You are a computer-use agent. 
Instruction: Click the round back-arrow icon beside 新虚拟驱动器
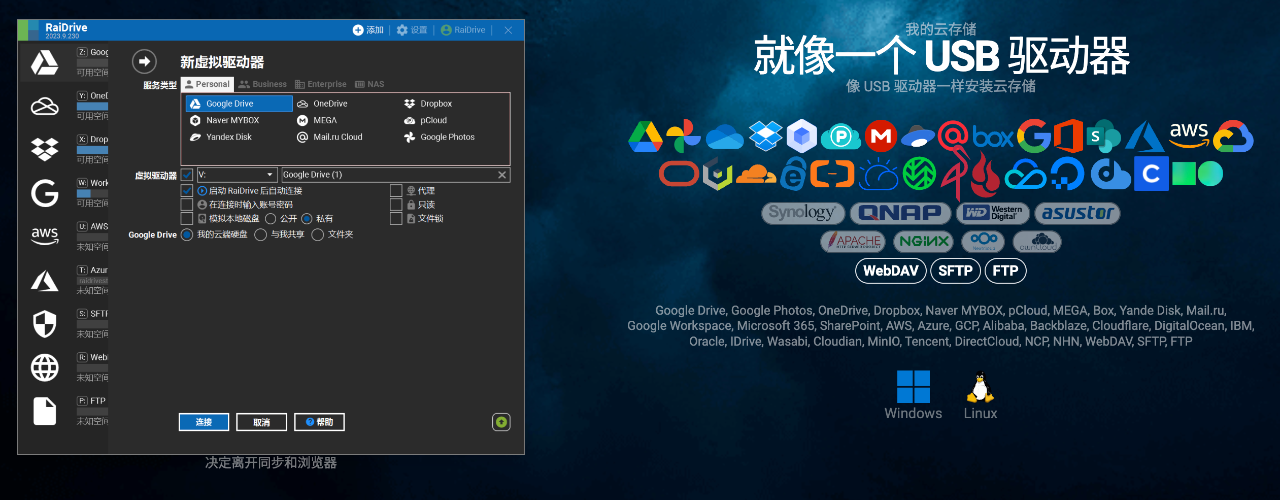click(145, 62)
